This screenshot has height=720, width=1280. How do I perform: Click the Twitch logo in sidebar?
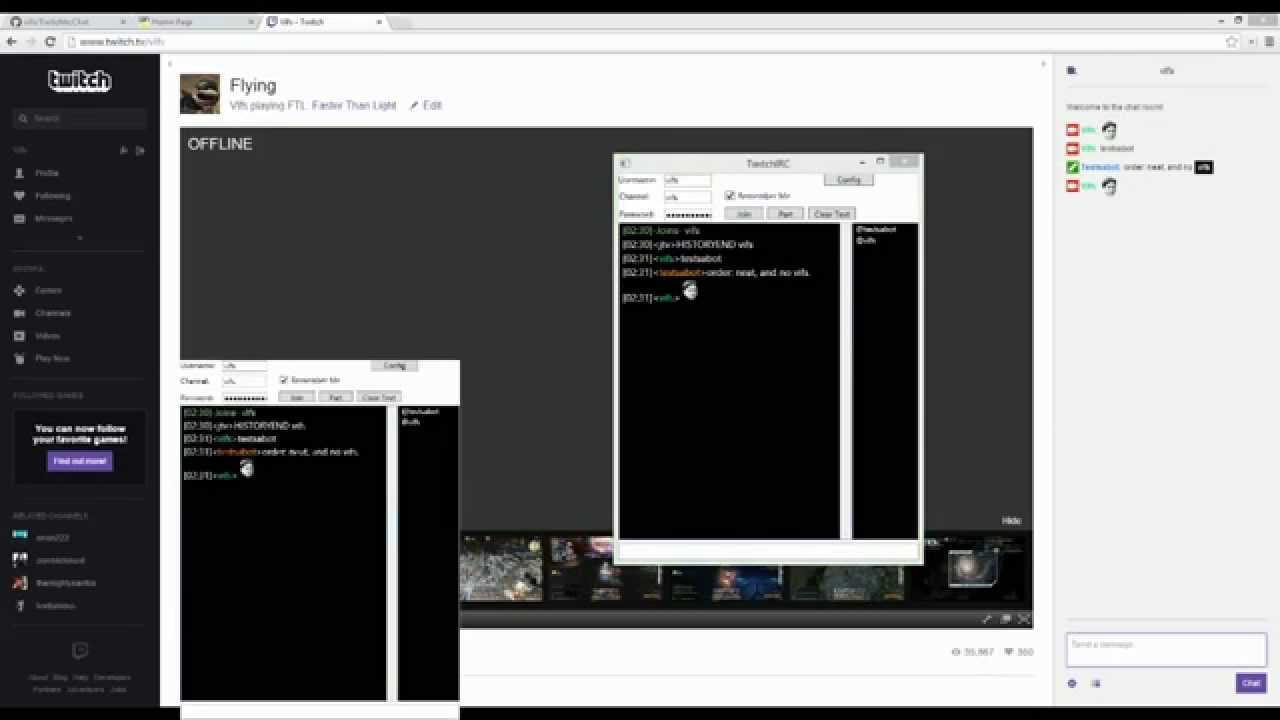pyautogui.click(x=80, y=81)
